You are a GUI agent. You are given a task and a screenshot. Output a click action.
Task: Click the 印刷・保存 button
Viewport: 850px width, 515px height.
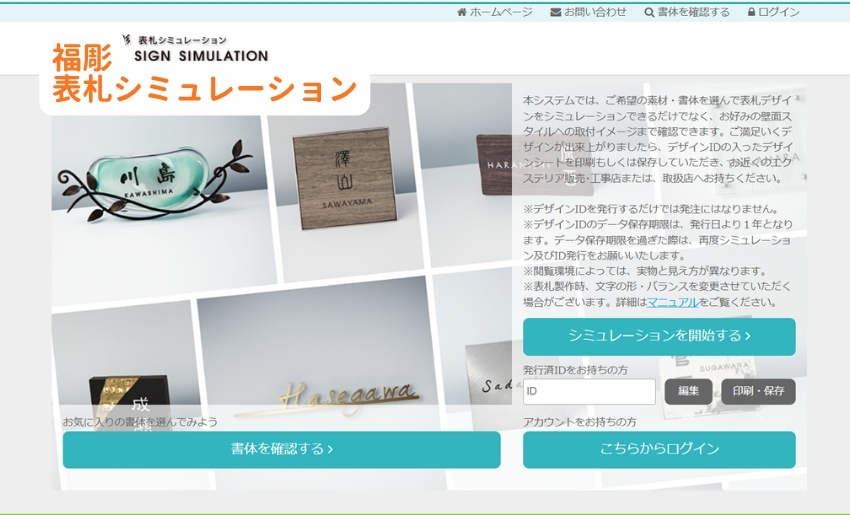(x=758, y=391)
